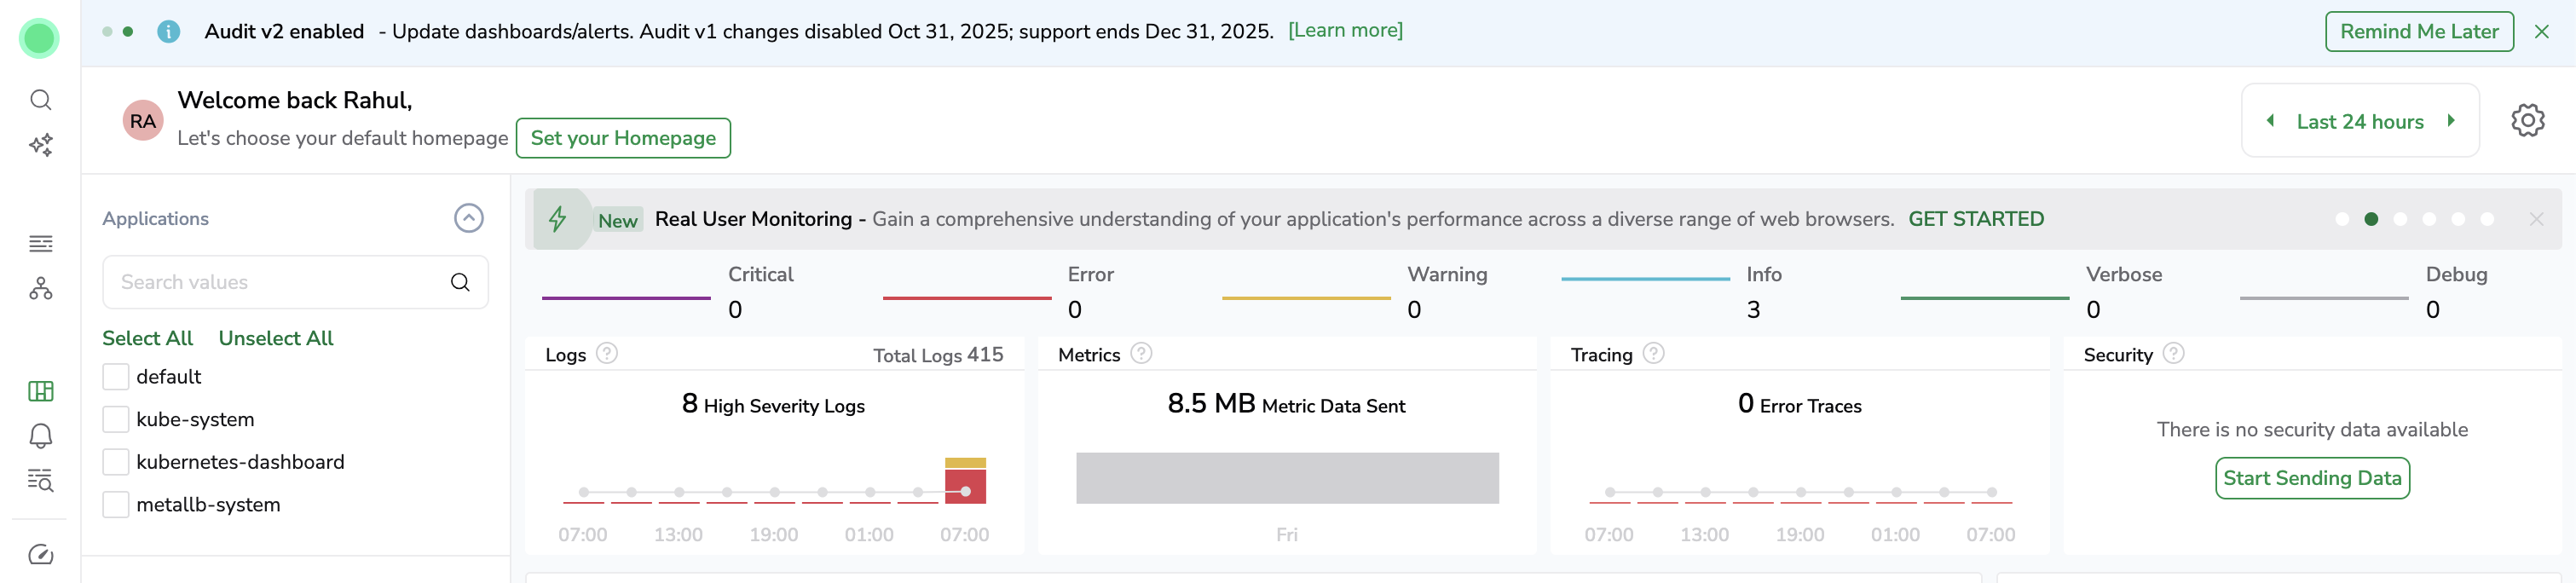Click the AI sparkles icon in sidebar
The image size is (2576, 583).
point(41,146)
